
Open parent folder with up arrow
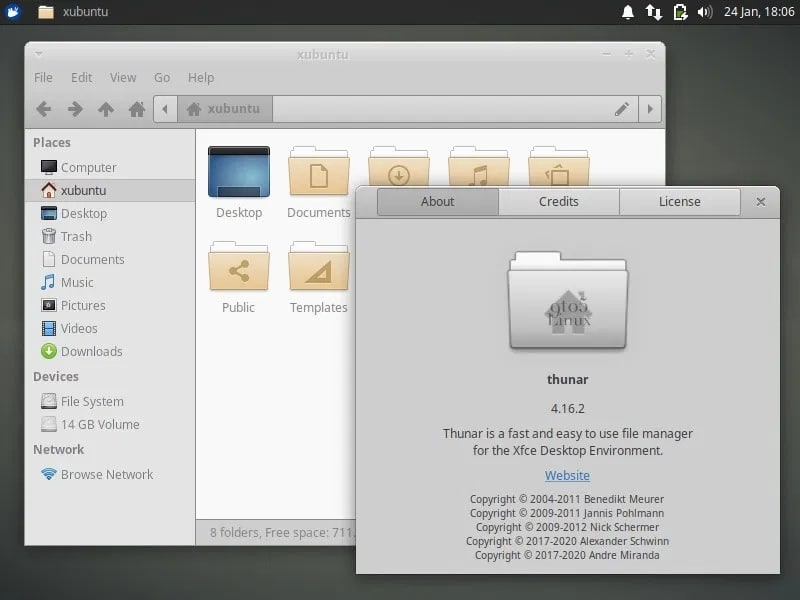pyautogui.click(x=106, y=109)
